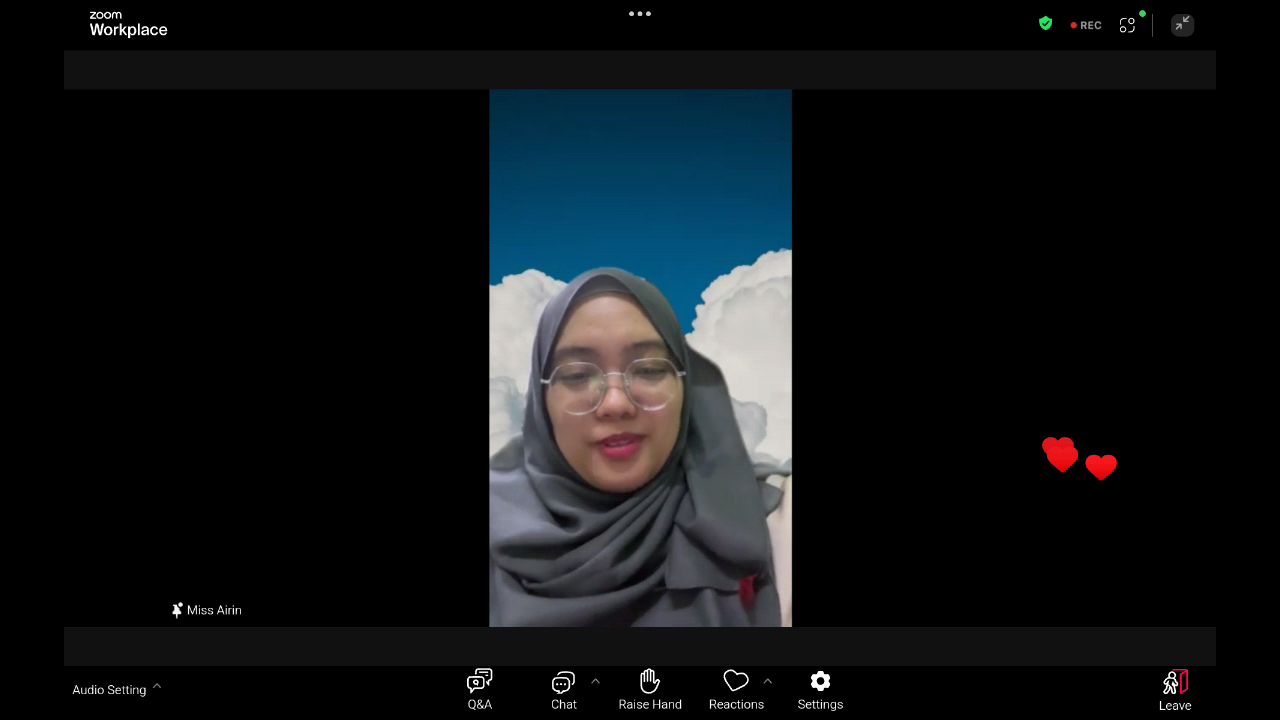The image size is (1280, 720).
Task: Open the Chat panel
Action: tap(564, 690)
